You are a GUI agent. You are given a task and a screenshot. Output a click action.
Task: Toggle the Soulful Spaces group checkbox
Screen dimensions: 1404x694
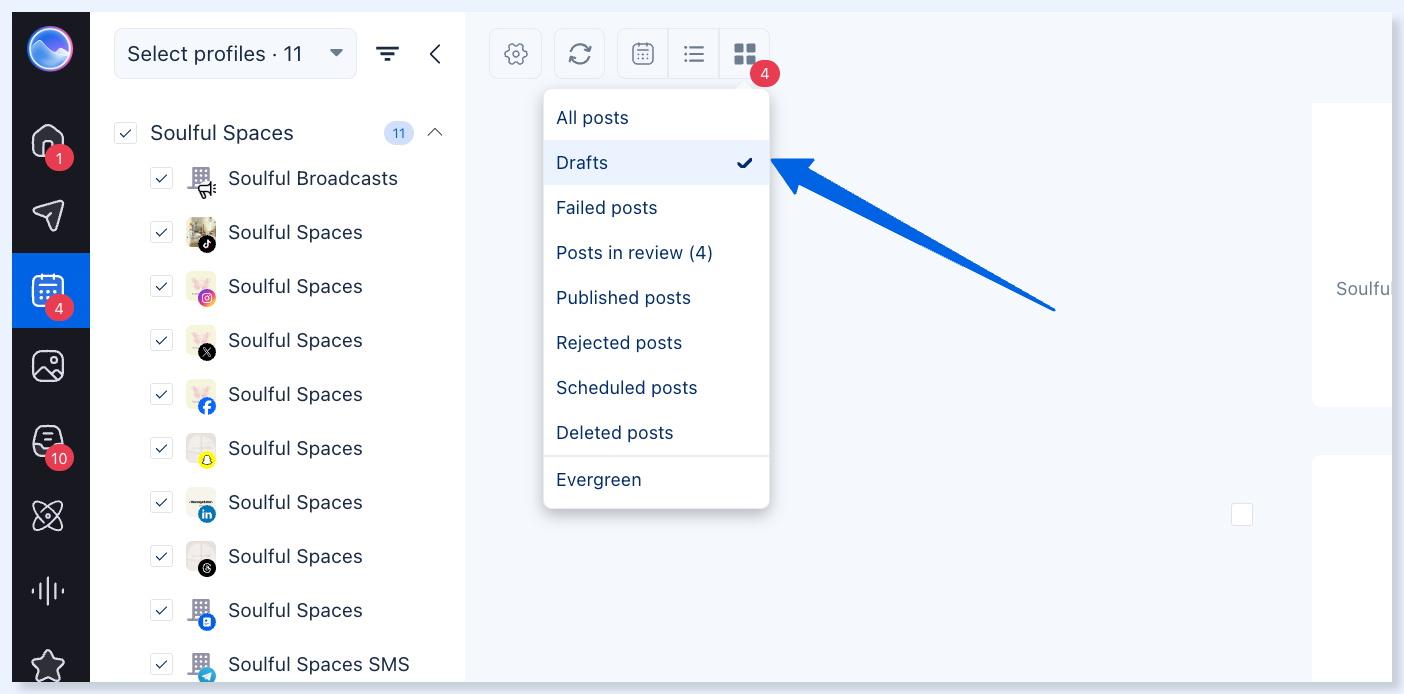[x=125, y=133]
